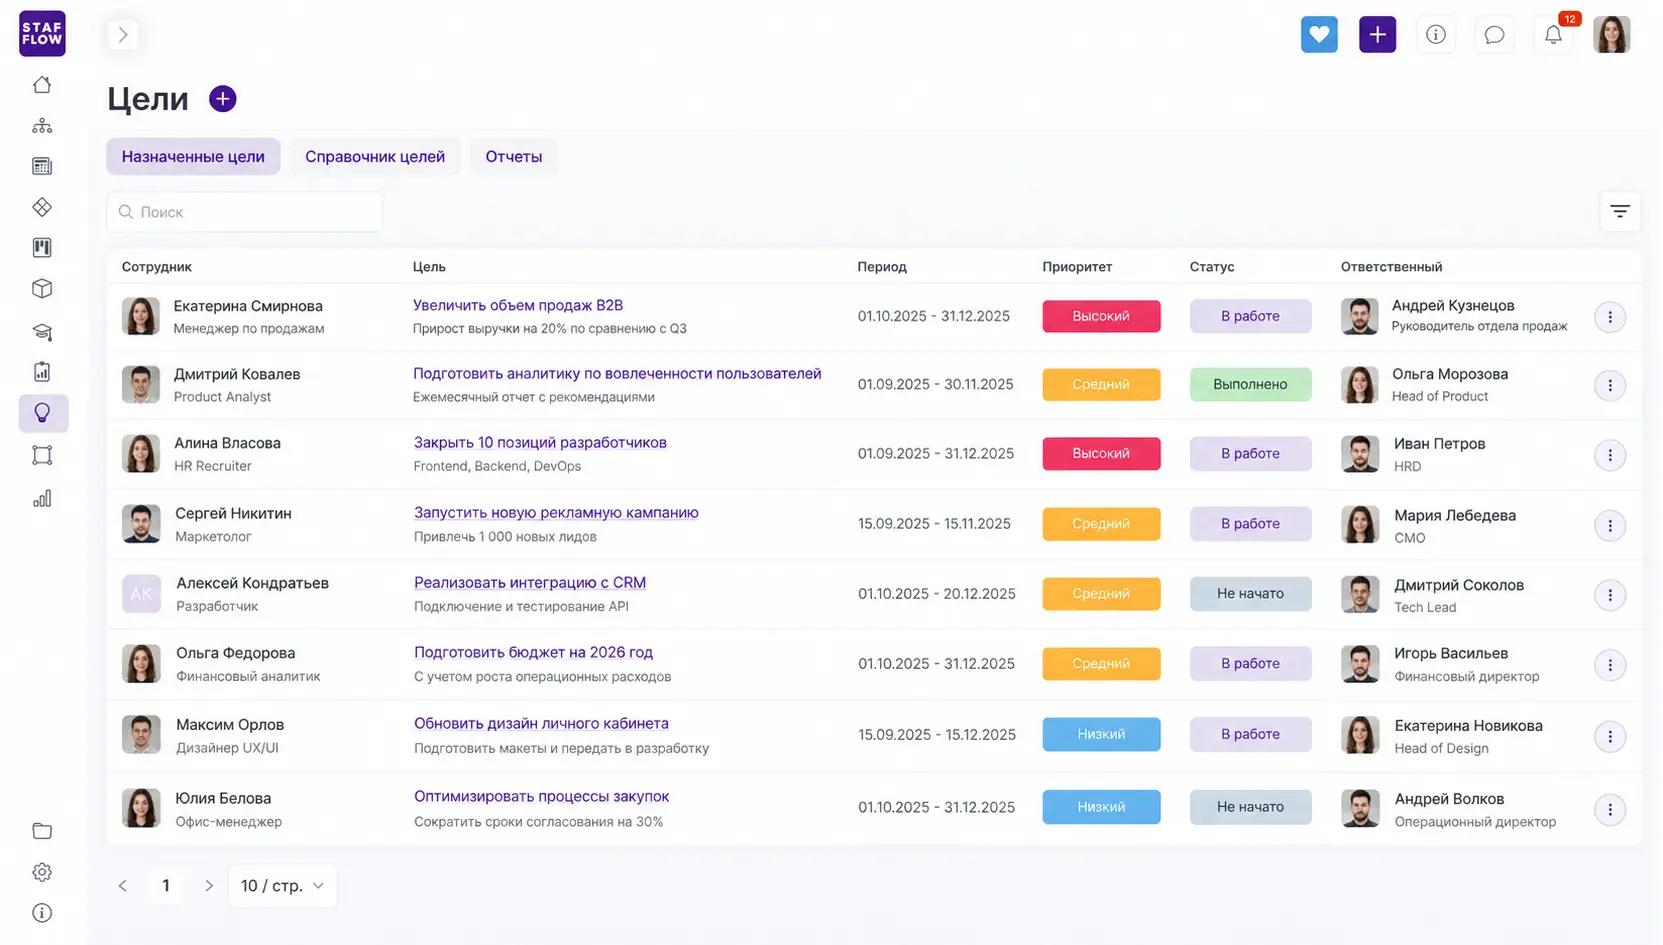Open the calendar icon in sidebar

(x=42, y=166)
